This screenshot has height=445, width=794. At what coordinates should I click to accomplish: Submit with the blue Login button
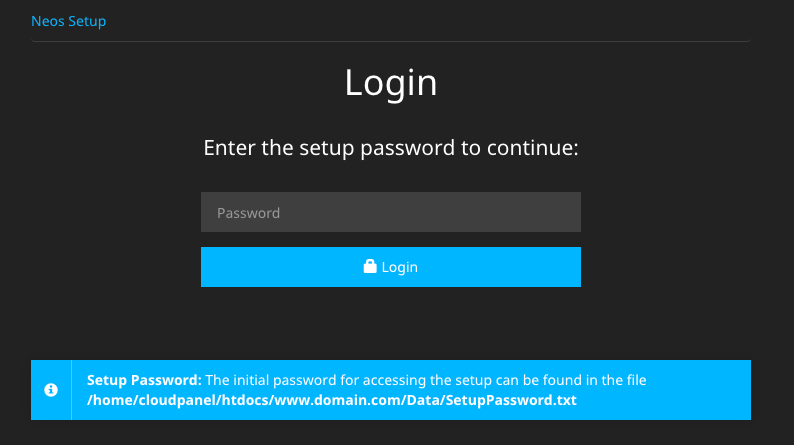tap(390, 267)
